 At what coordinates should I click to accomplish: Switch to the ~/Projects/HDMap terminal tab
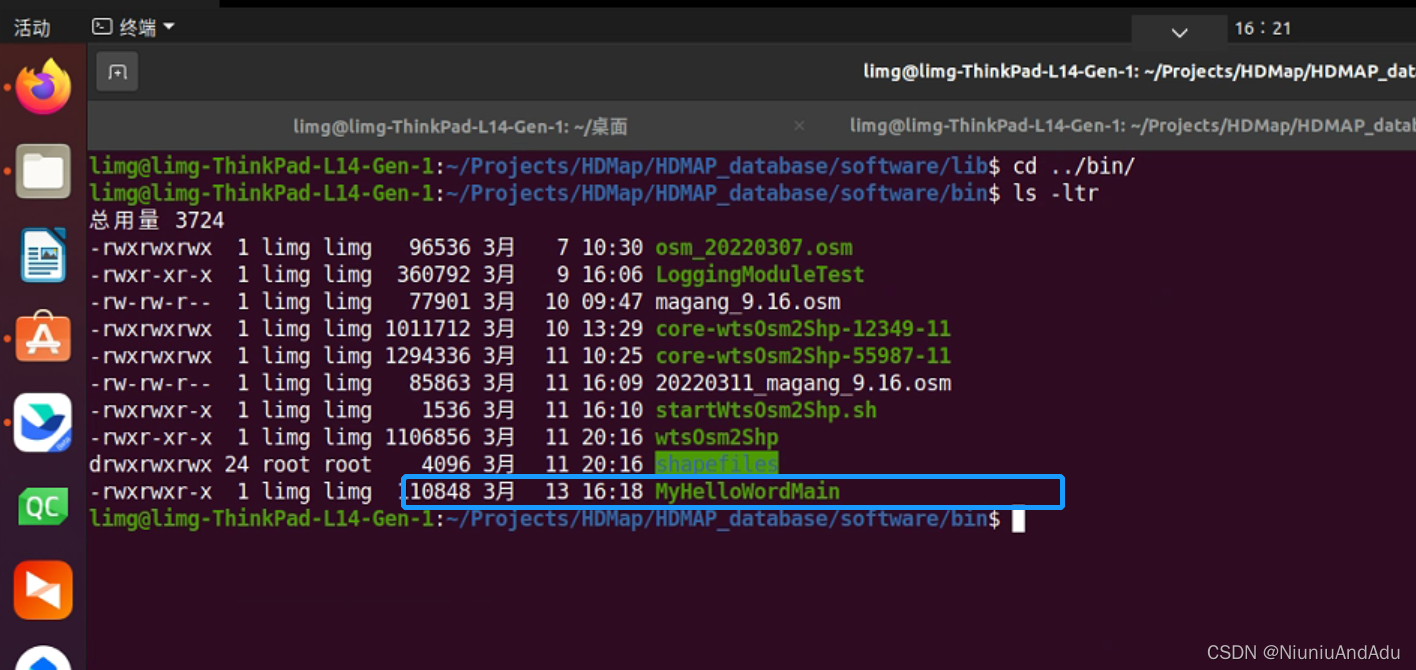click(x=1132, y=125)
